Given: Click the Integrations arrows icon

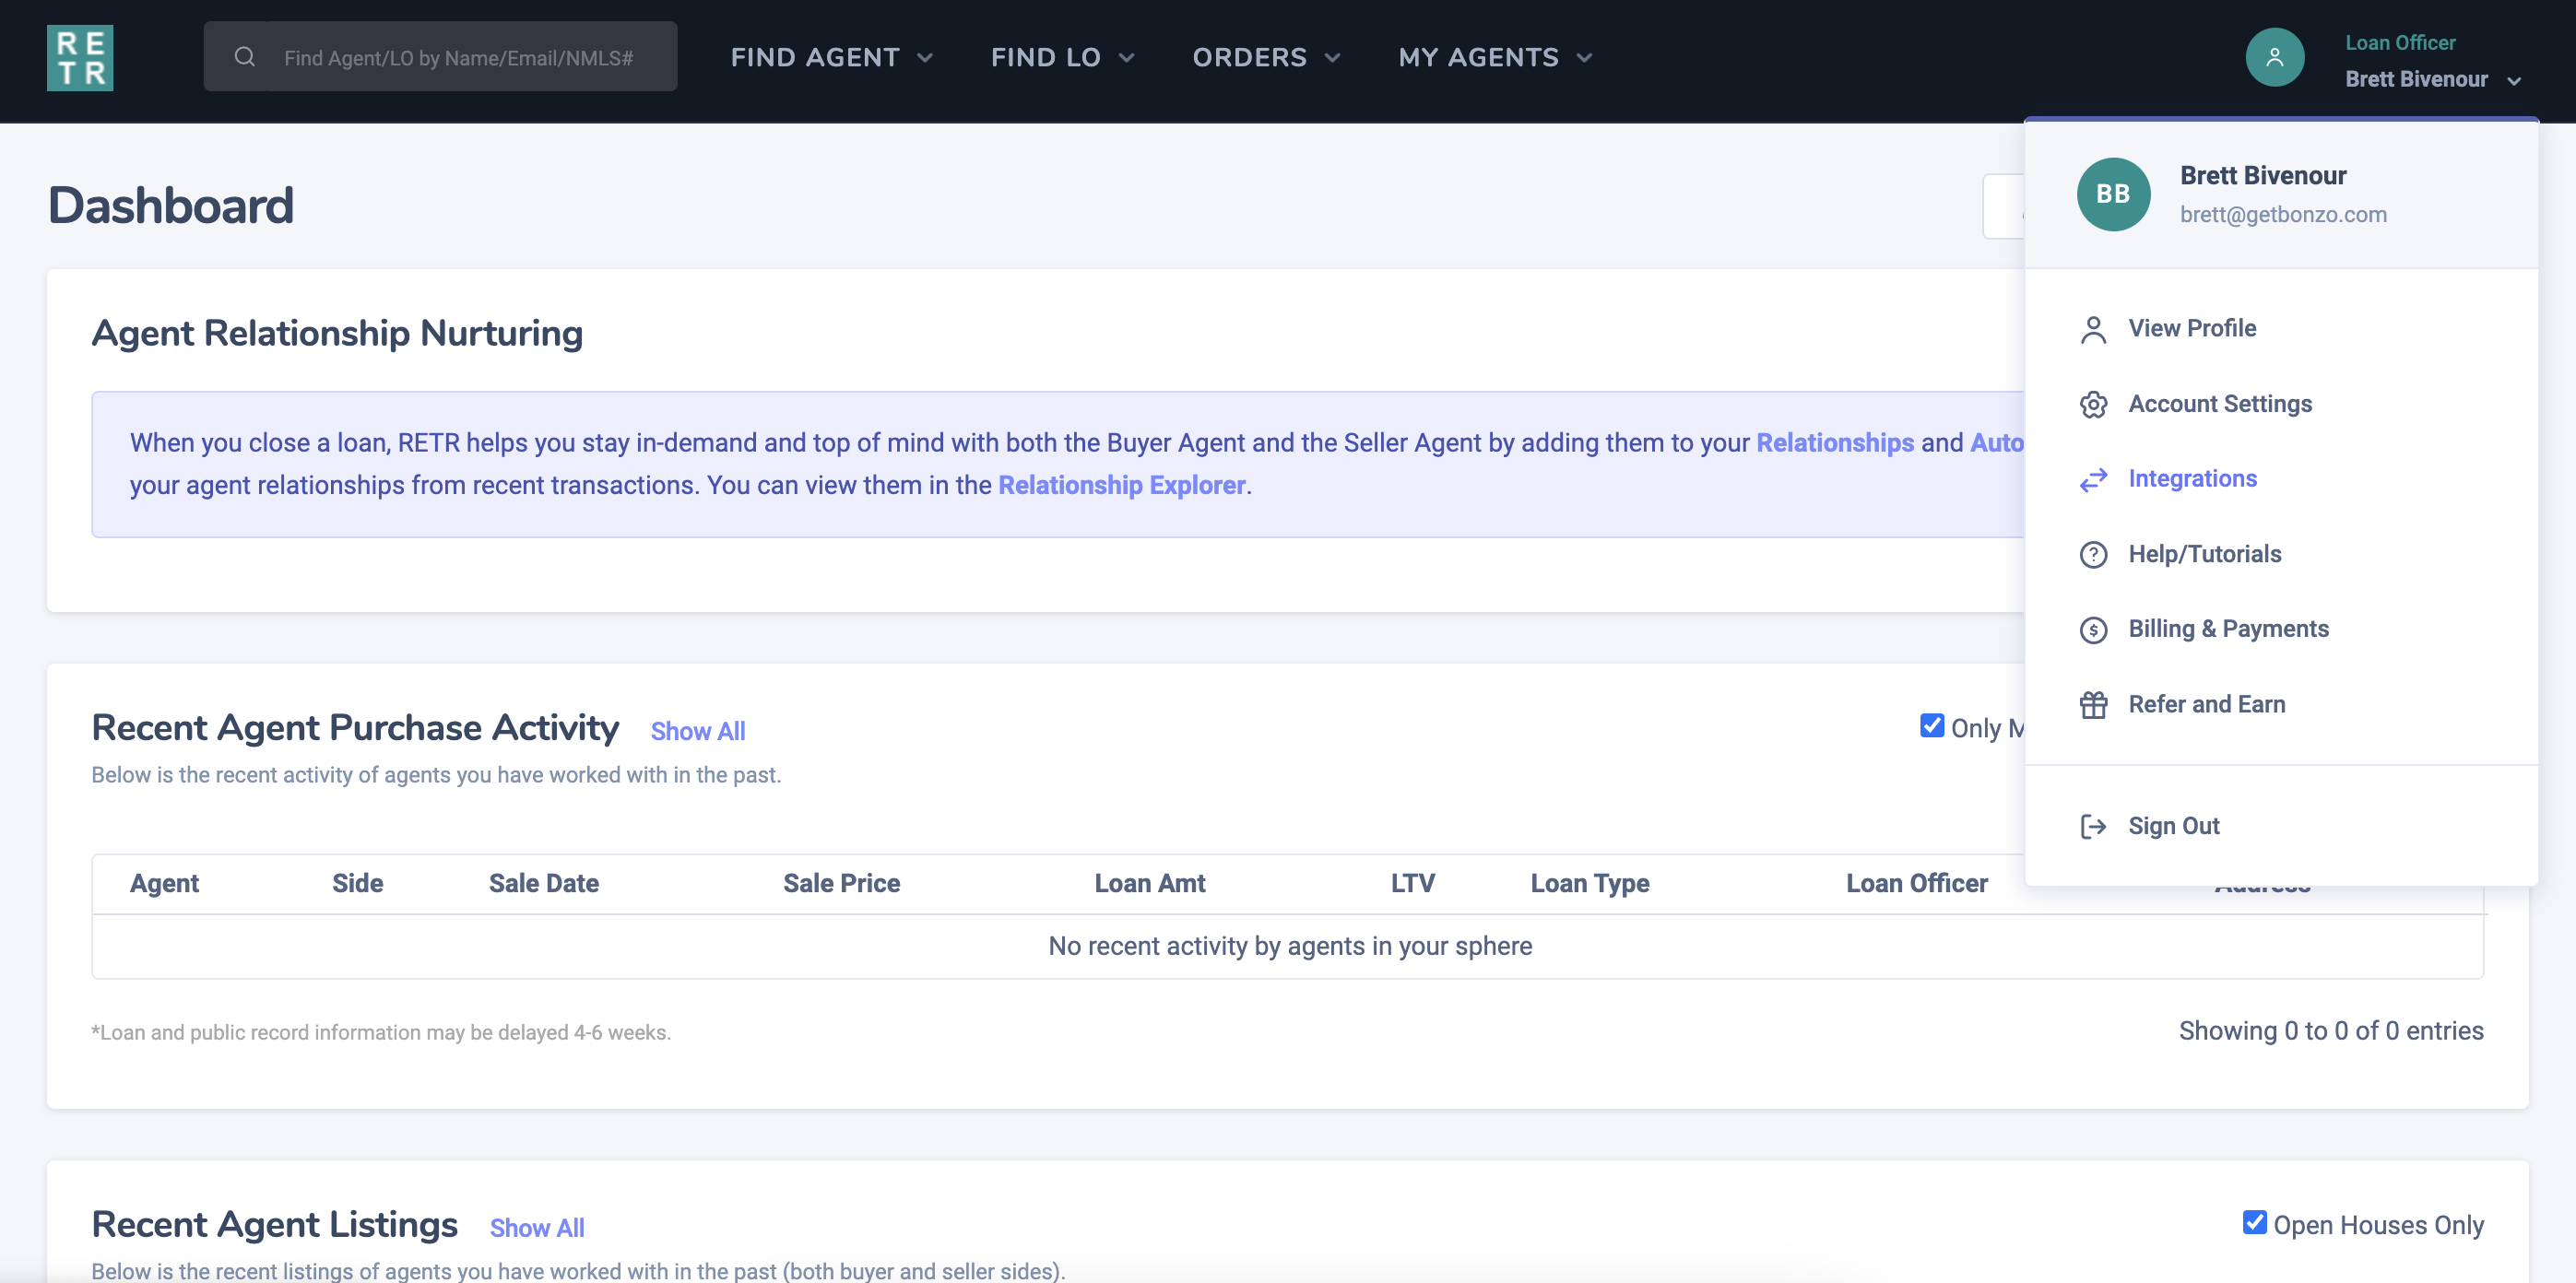Looking at the screenshot, I should 2094,479.
